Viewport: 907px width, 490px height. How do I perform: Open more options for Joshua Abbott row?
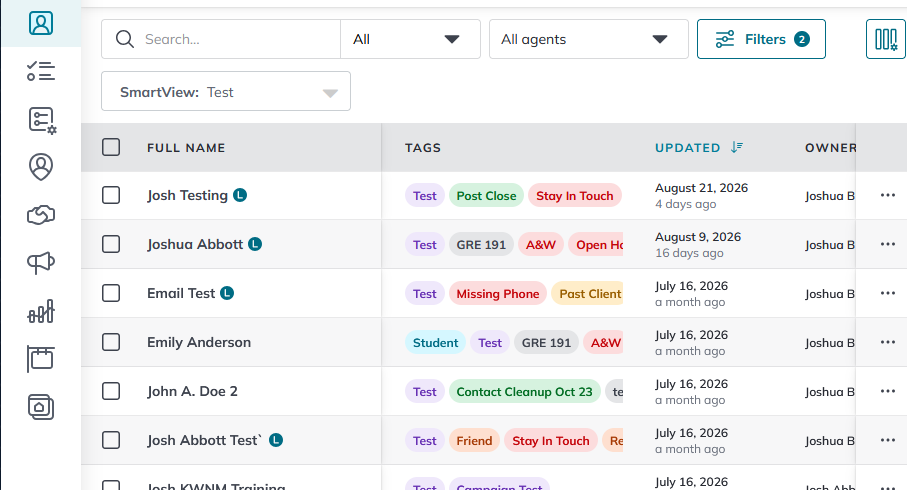[888, 244]
